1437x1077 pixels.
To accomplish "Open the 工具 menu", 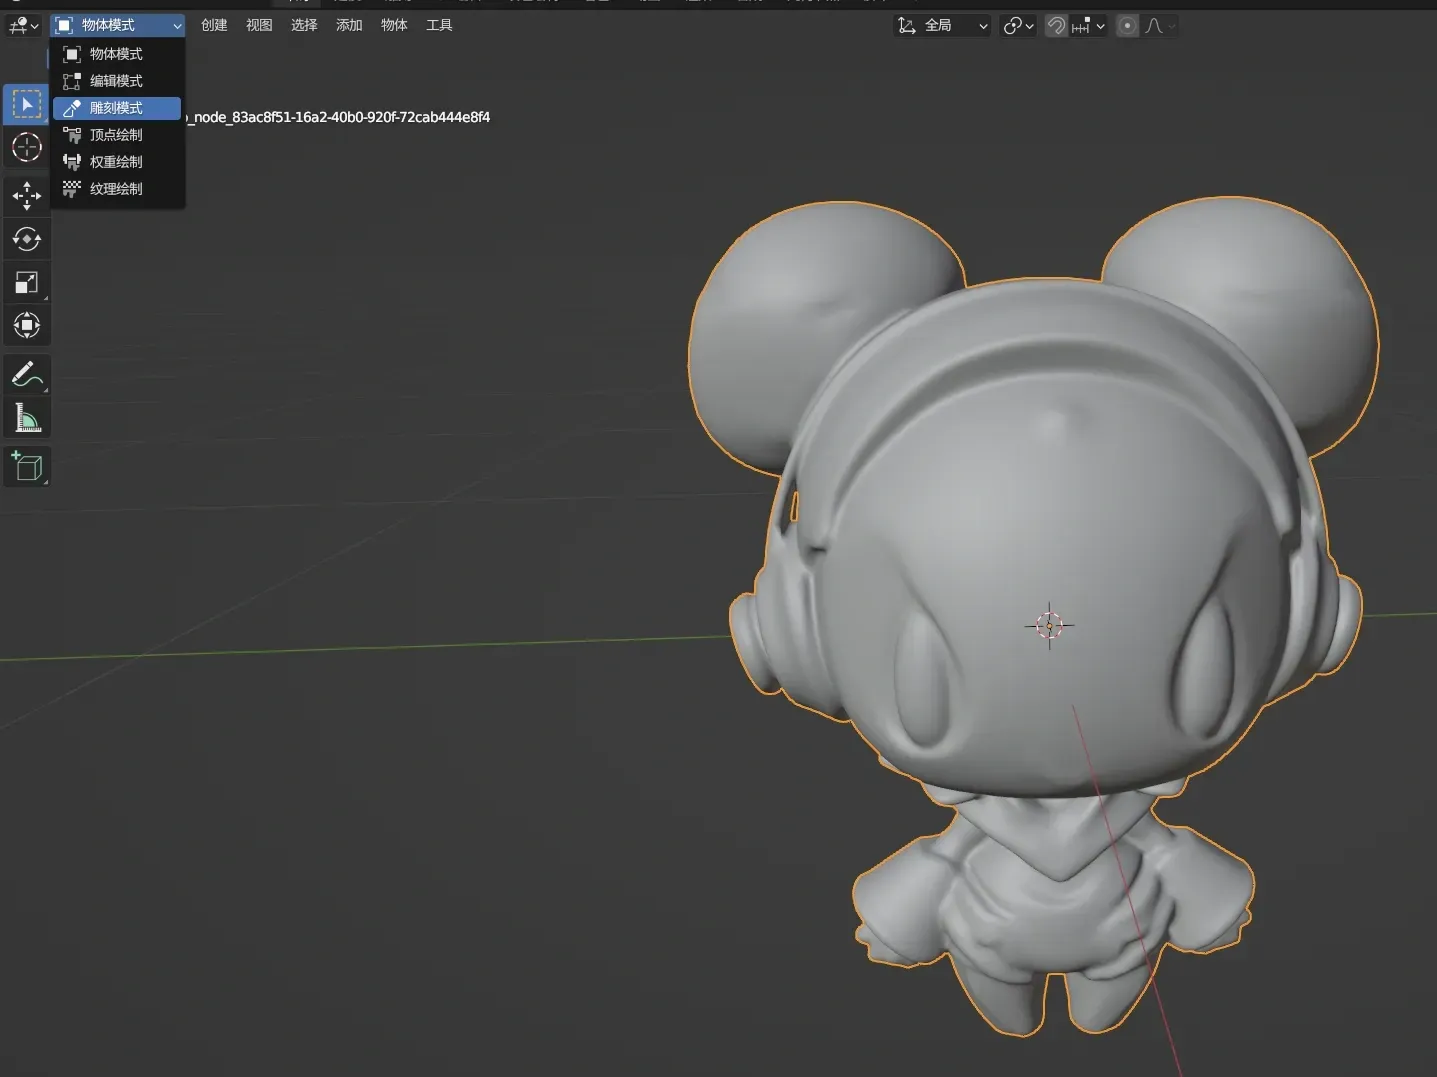I will (439, 25).
